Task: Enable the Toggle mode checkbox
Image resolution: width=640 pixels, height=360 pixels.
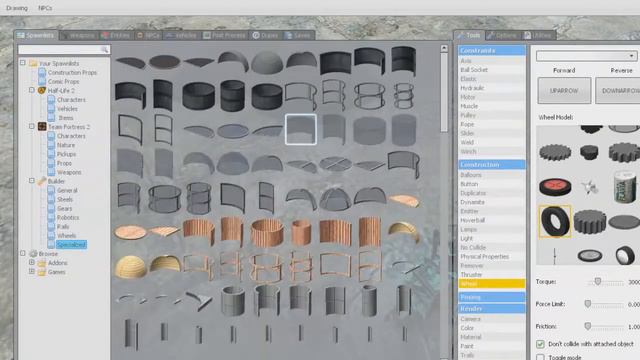Action: click(540, 357)
